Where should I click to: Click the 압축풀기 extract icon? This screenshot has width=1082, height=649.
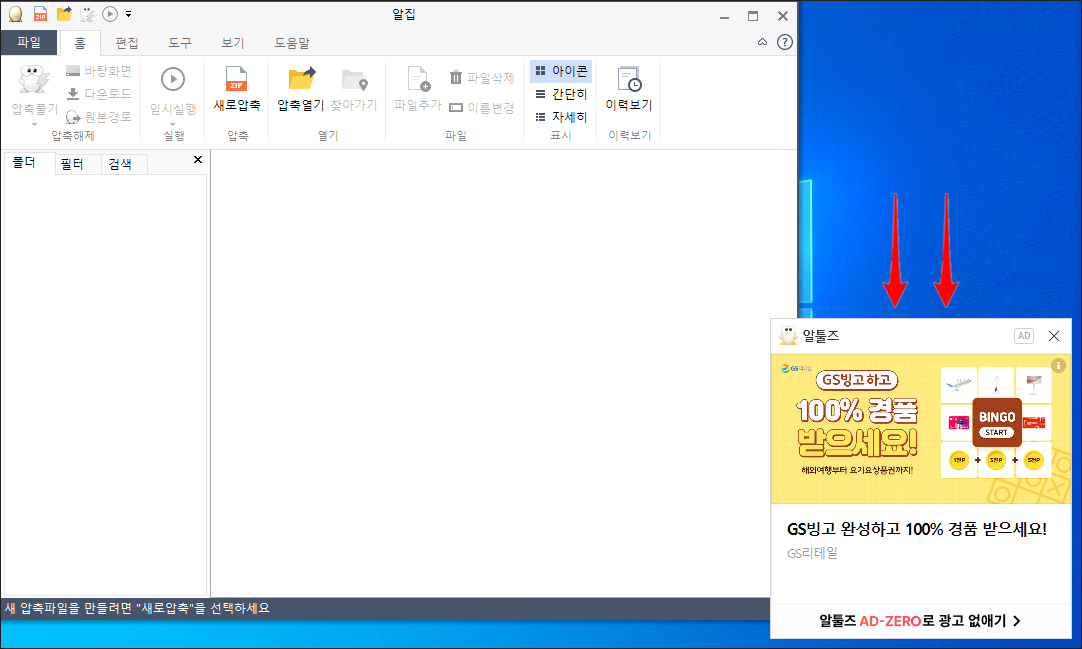34,81
